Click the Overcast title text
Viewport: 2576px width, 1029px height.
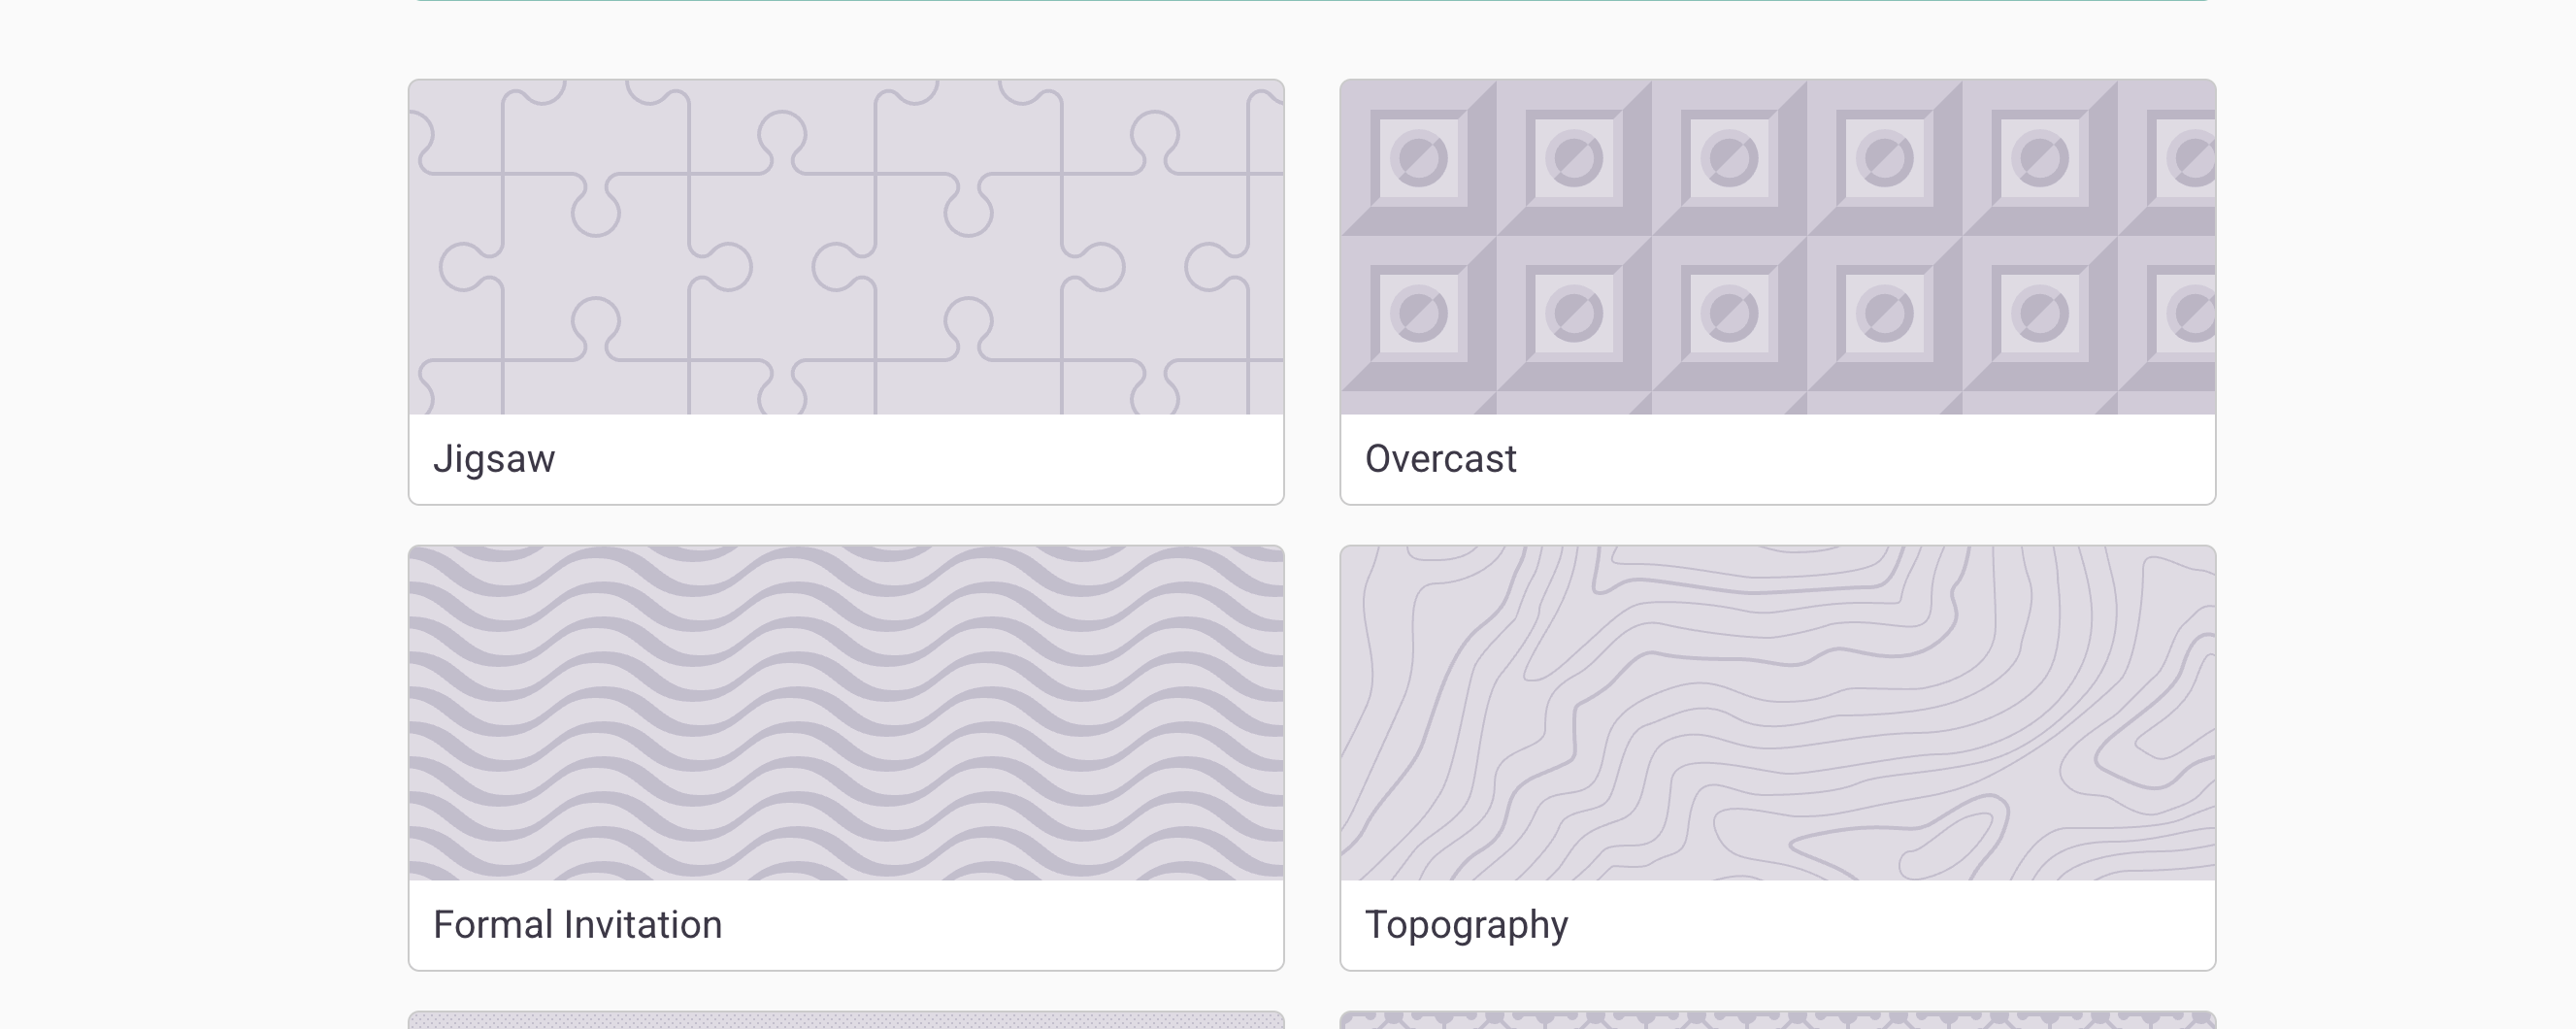click(1440, 459)
